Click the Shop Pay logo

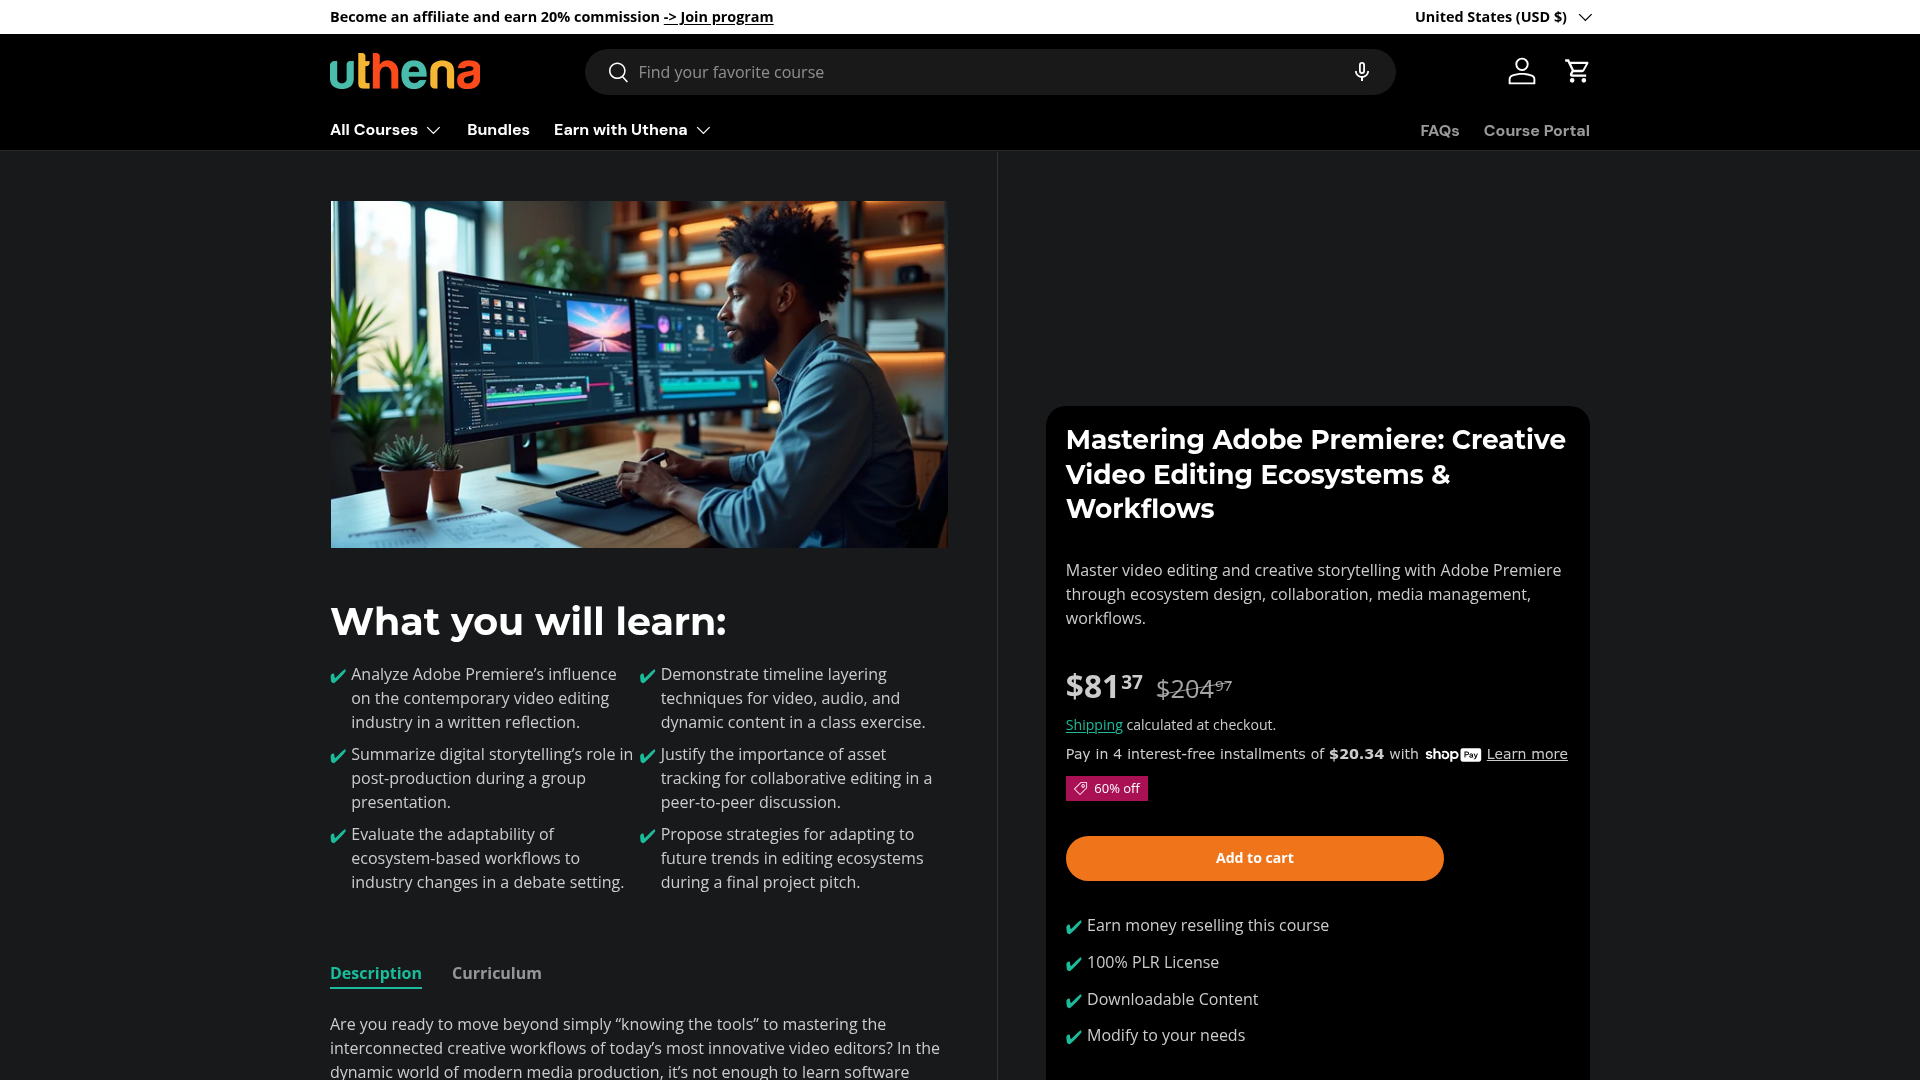click(1453, 755)
